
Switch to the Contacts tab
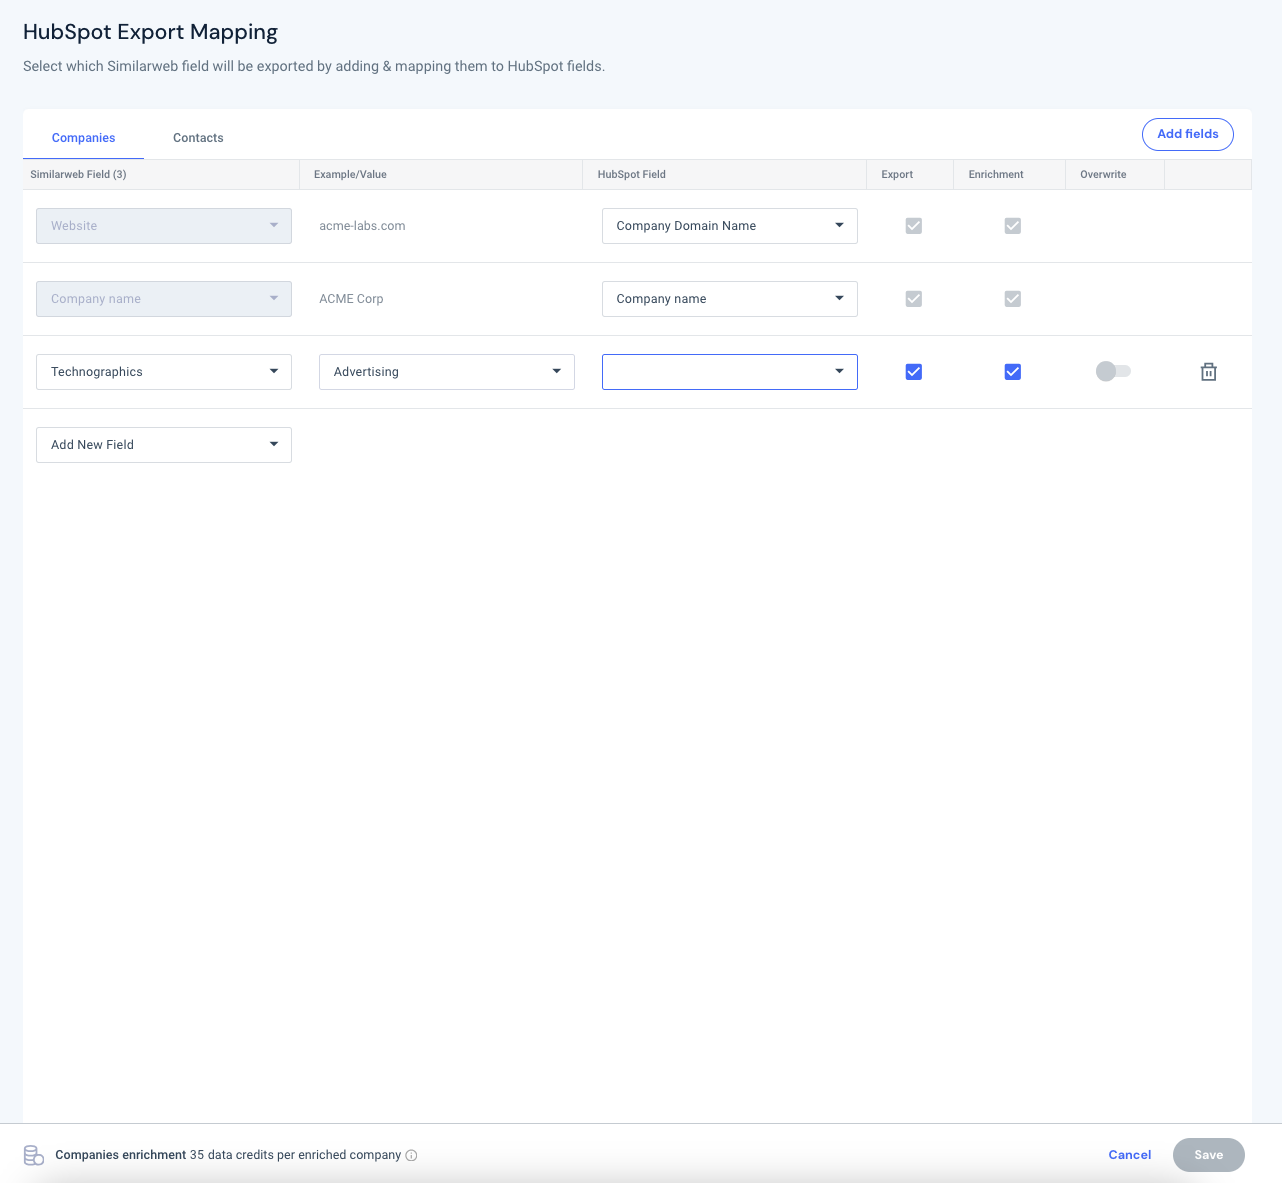[x=198, y=138]
